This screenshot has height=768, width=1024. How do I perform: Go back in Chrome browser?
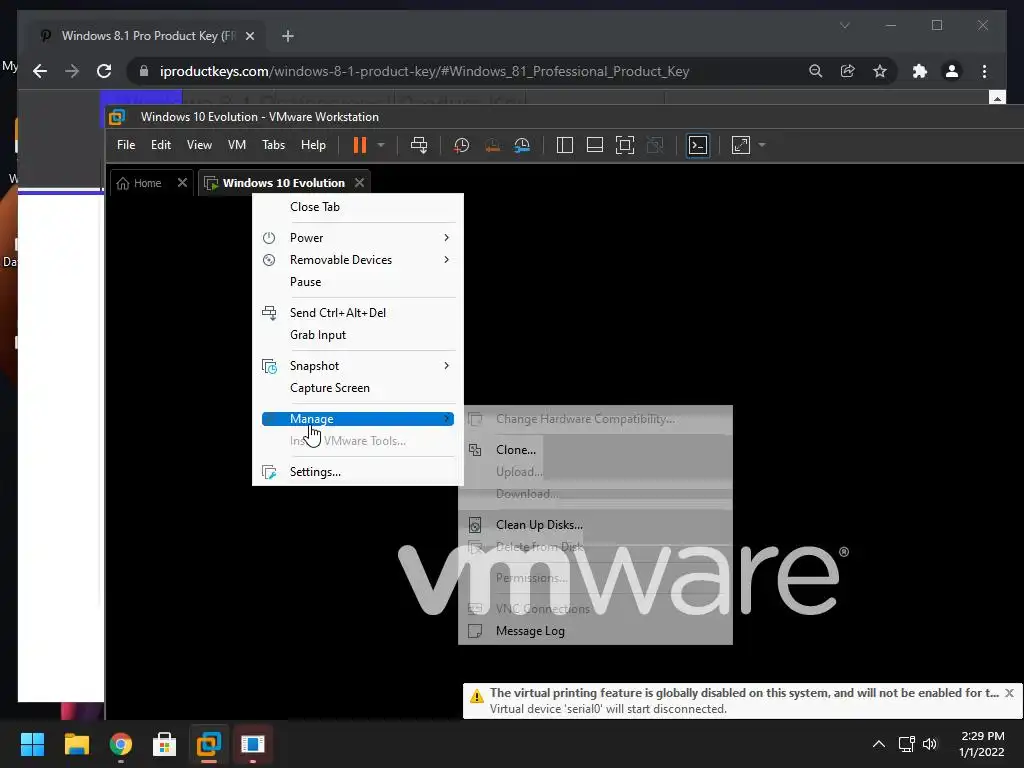(x=40, y=71)
